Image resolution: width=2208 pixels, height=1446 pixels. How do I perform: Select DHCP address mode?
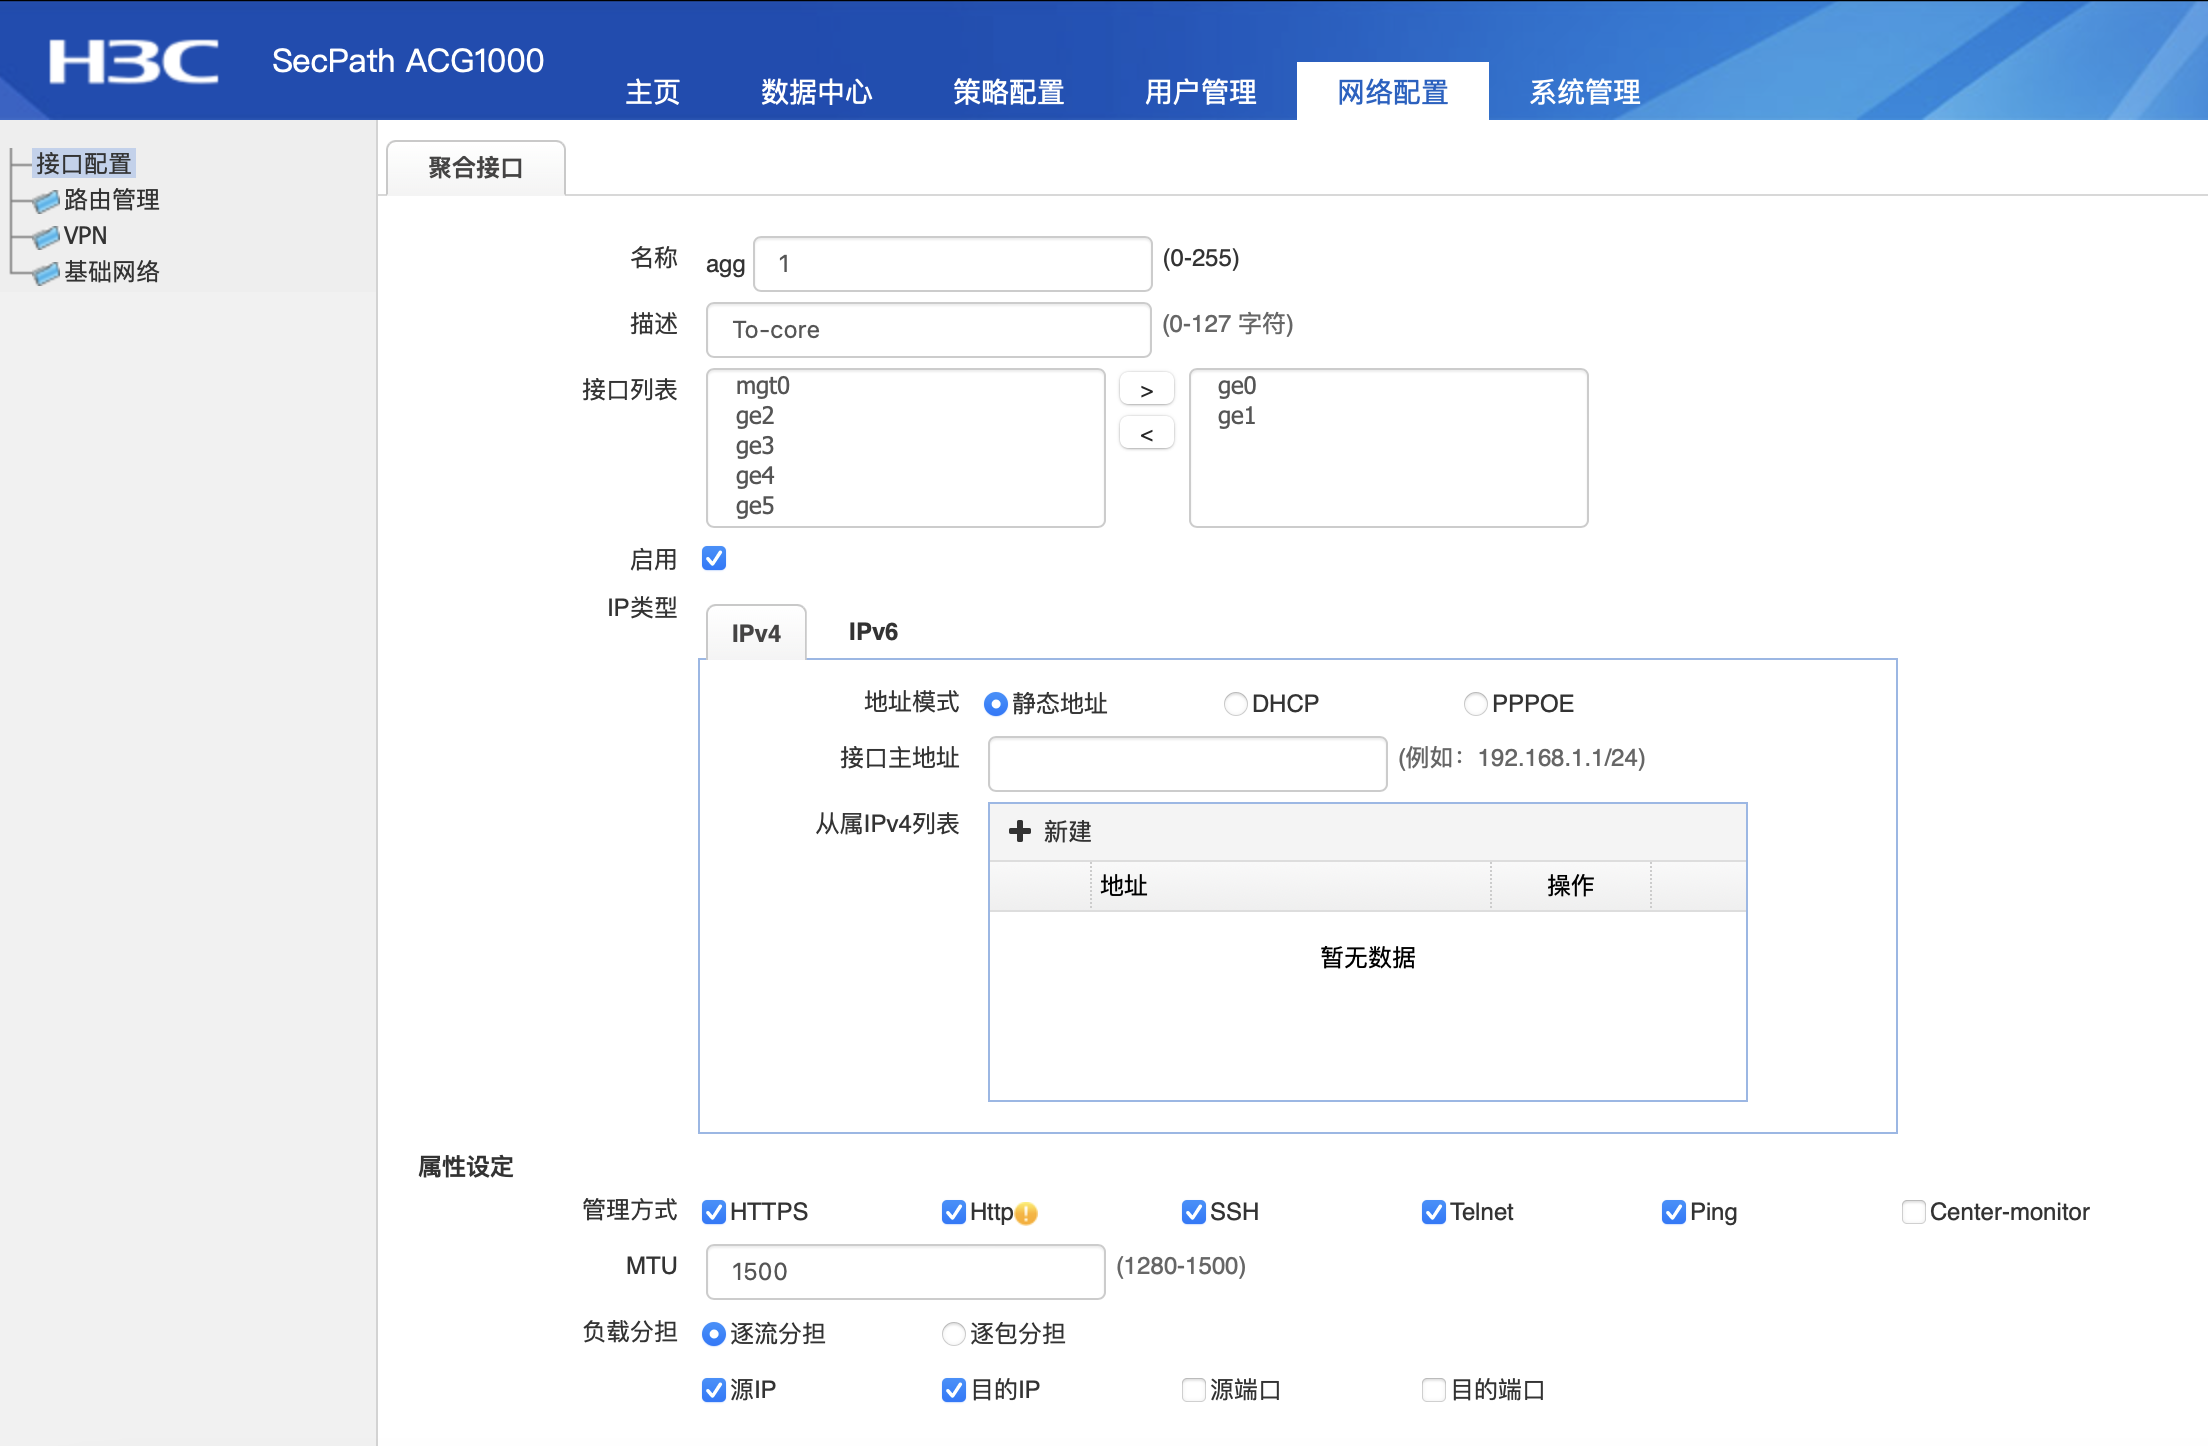[1236, 704]
